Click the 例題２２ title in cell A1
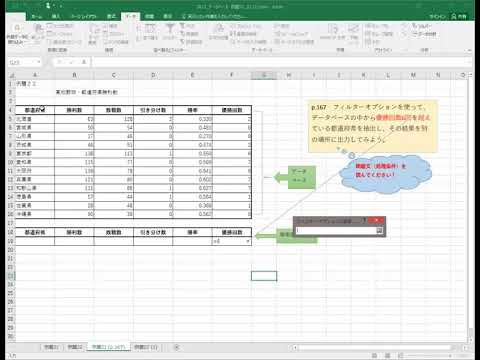Image resolution: width=480 pixels, height=360 pixels. (x=26, y=84)
